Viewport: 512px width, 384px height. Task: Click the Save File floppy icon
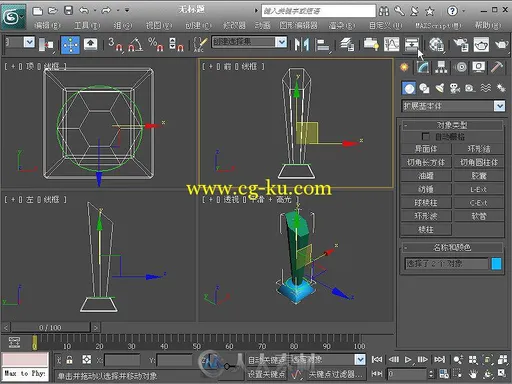[68, 11]
